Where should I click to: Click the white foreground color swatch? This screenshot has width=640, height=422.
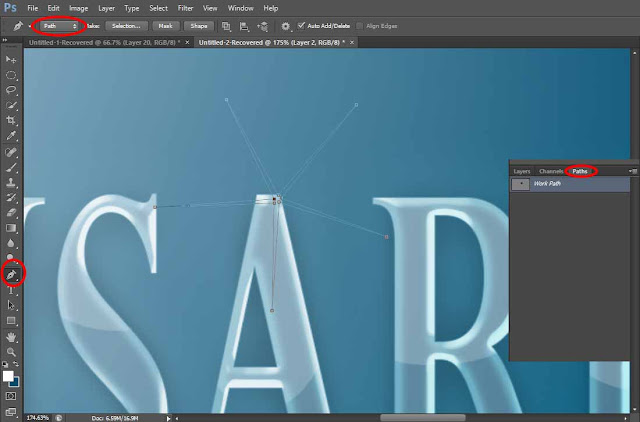coord(7,375)
